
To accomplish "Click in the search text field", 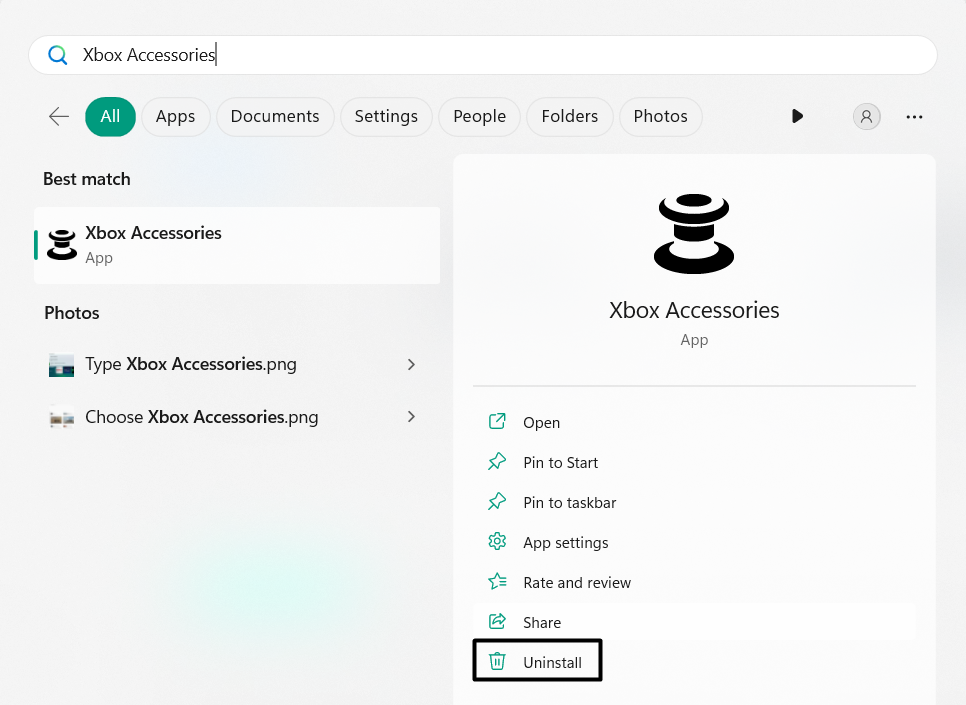I will click(500, 55).
